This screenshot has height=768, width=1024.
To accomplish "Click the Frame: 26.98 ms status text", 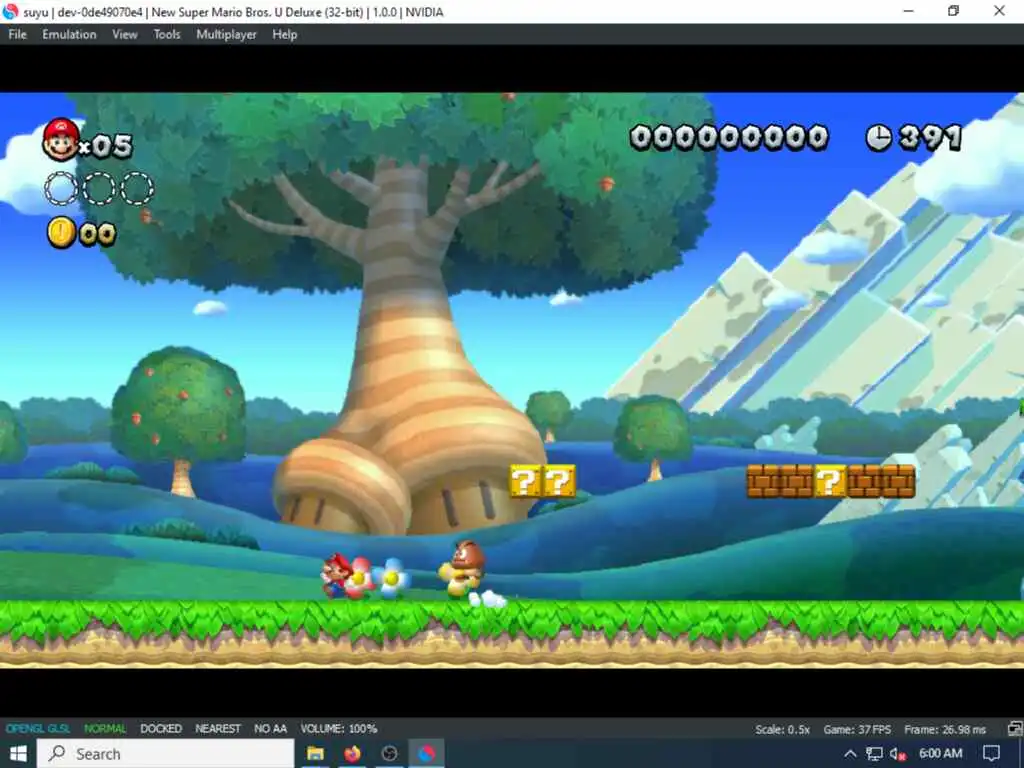I will pyautogui.click(x=945, y=729).
